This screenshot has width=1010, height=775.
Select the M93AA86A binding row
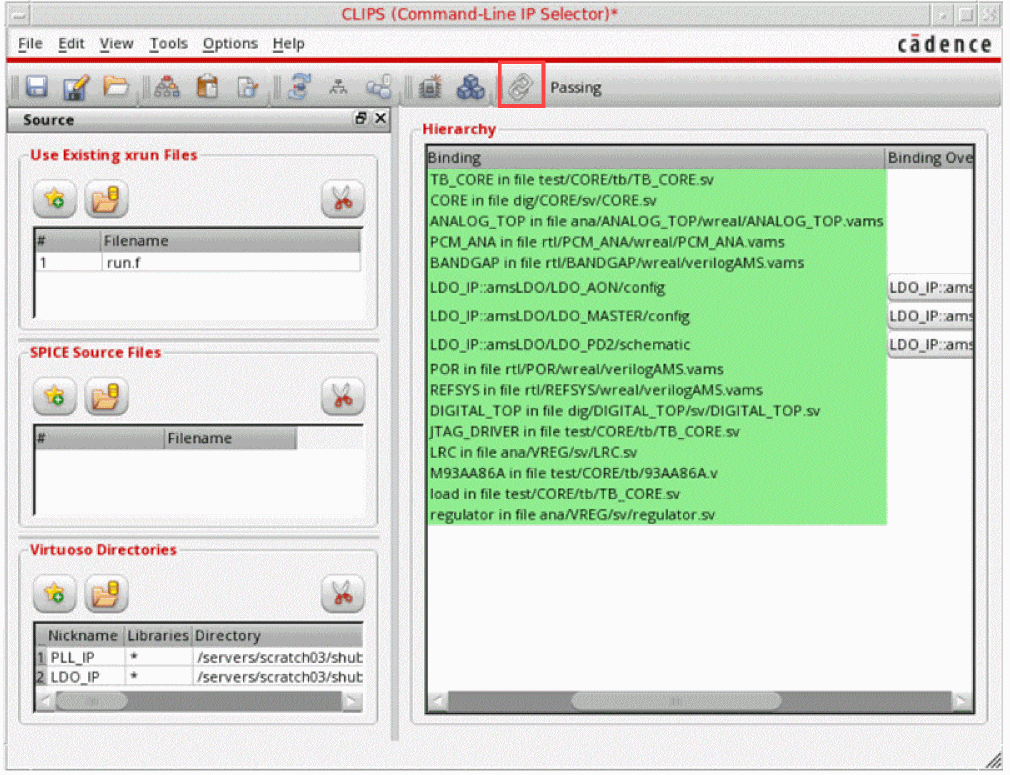click(x=657, y=473)
